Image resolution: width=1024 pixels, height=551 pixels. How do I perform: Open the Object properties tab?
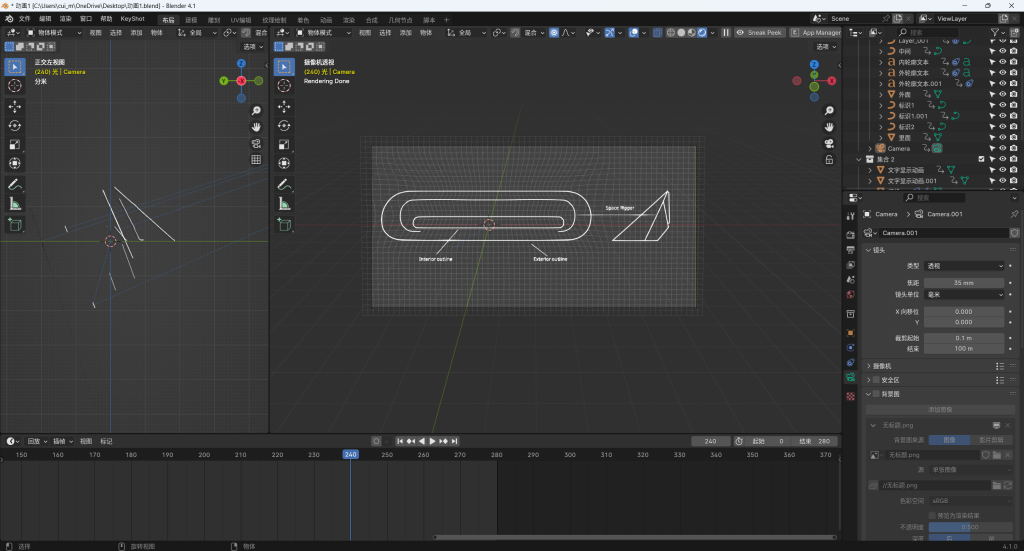(850, 333)
